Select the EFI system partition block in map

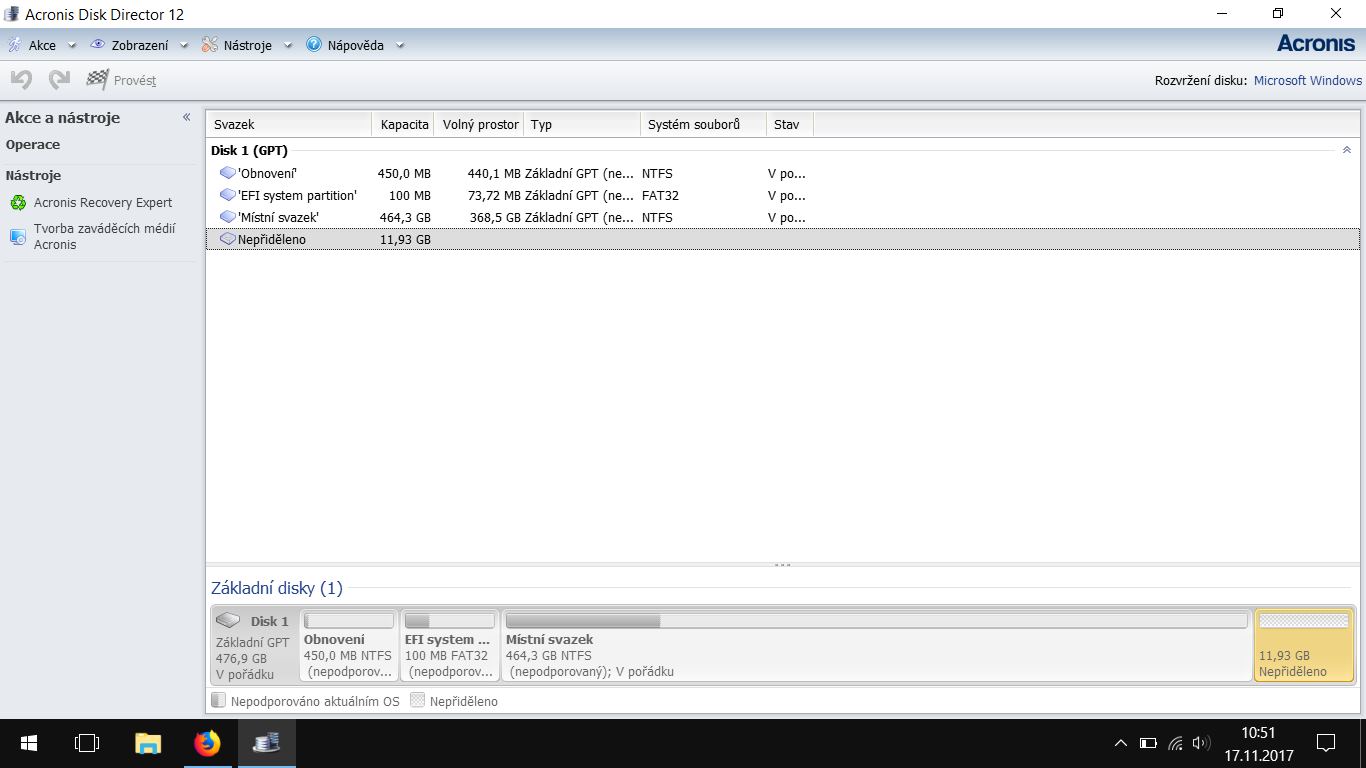(449, 645)
